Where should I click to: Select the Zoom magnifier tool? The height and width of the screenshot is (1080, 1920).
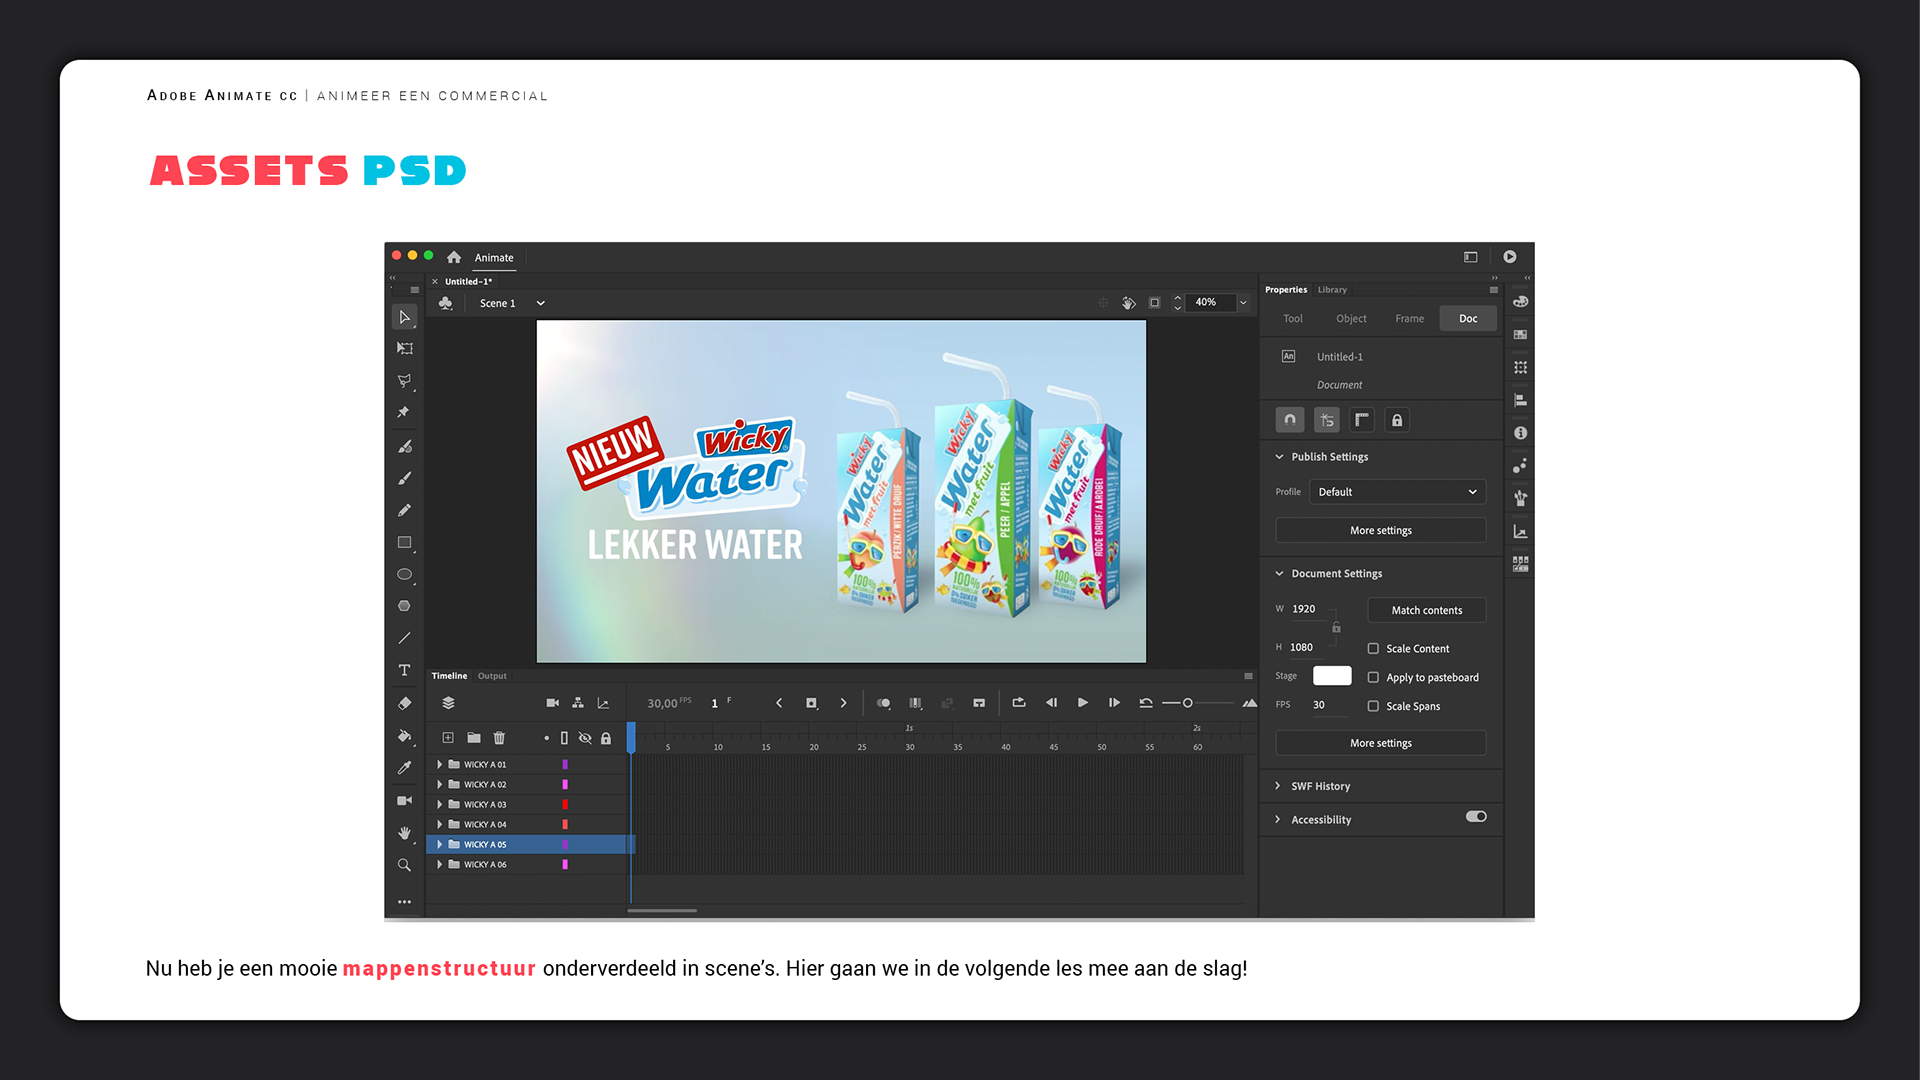(404, 865)
